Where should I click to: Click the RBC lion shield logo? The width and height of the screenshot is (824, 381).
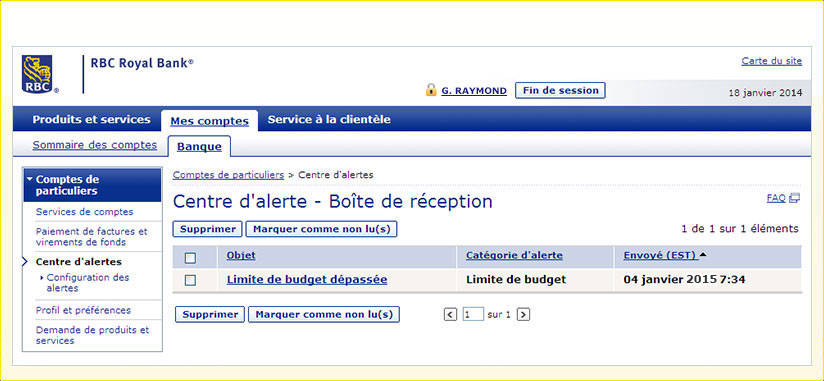(37, 74)
